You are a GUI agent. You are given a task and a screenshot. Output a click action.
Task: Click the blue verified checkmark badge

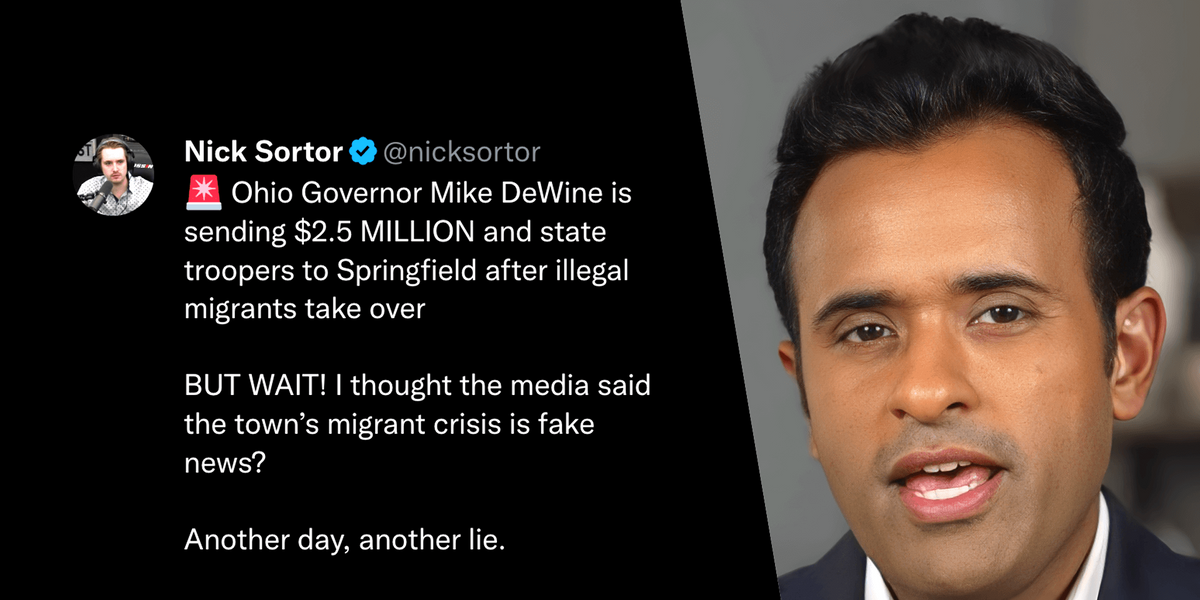[361, 152]
